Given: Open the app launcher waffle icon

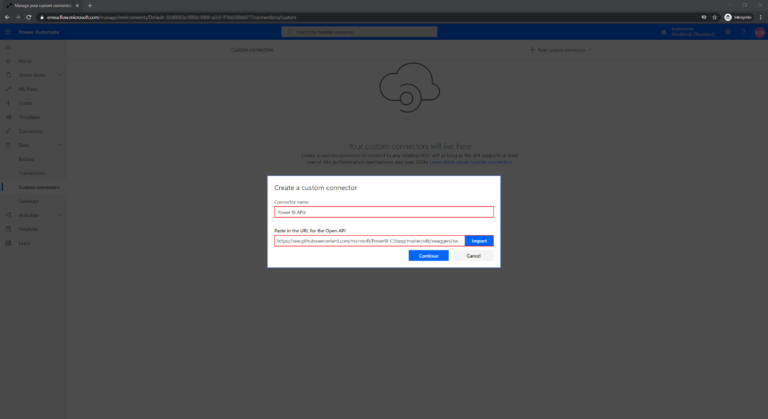Looking at the screenshot, I should [8, 32].
